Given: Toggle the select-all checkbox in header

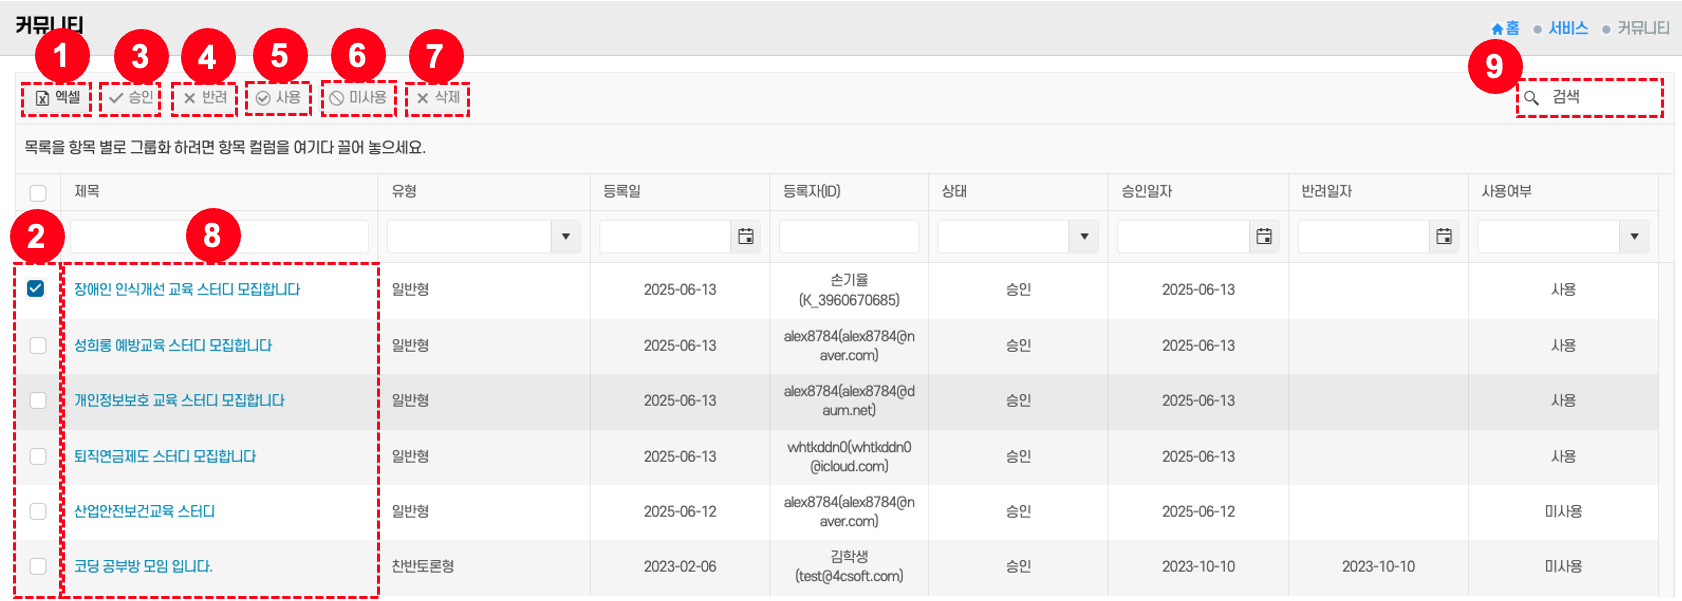Looking at the screenshot, I should point(38,193).
